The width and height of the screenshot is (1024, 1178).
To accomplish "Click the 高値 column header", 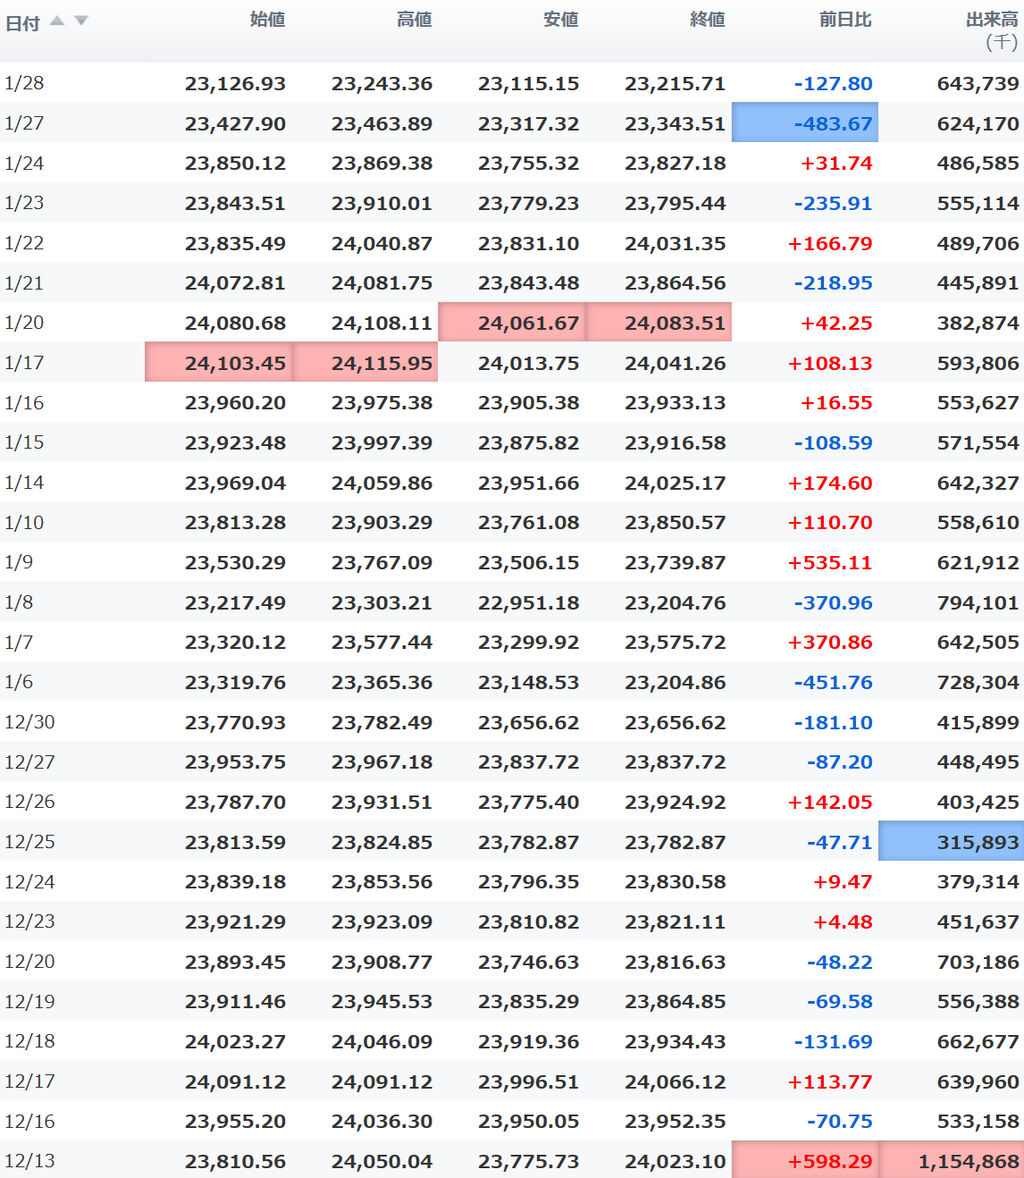I will 414,20.
